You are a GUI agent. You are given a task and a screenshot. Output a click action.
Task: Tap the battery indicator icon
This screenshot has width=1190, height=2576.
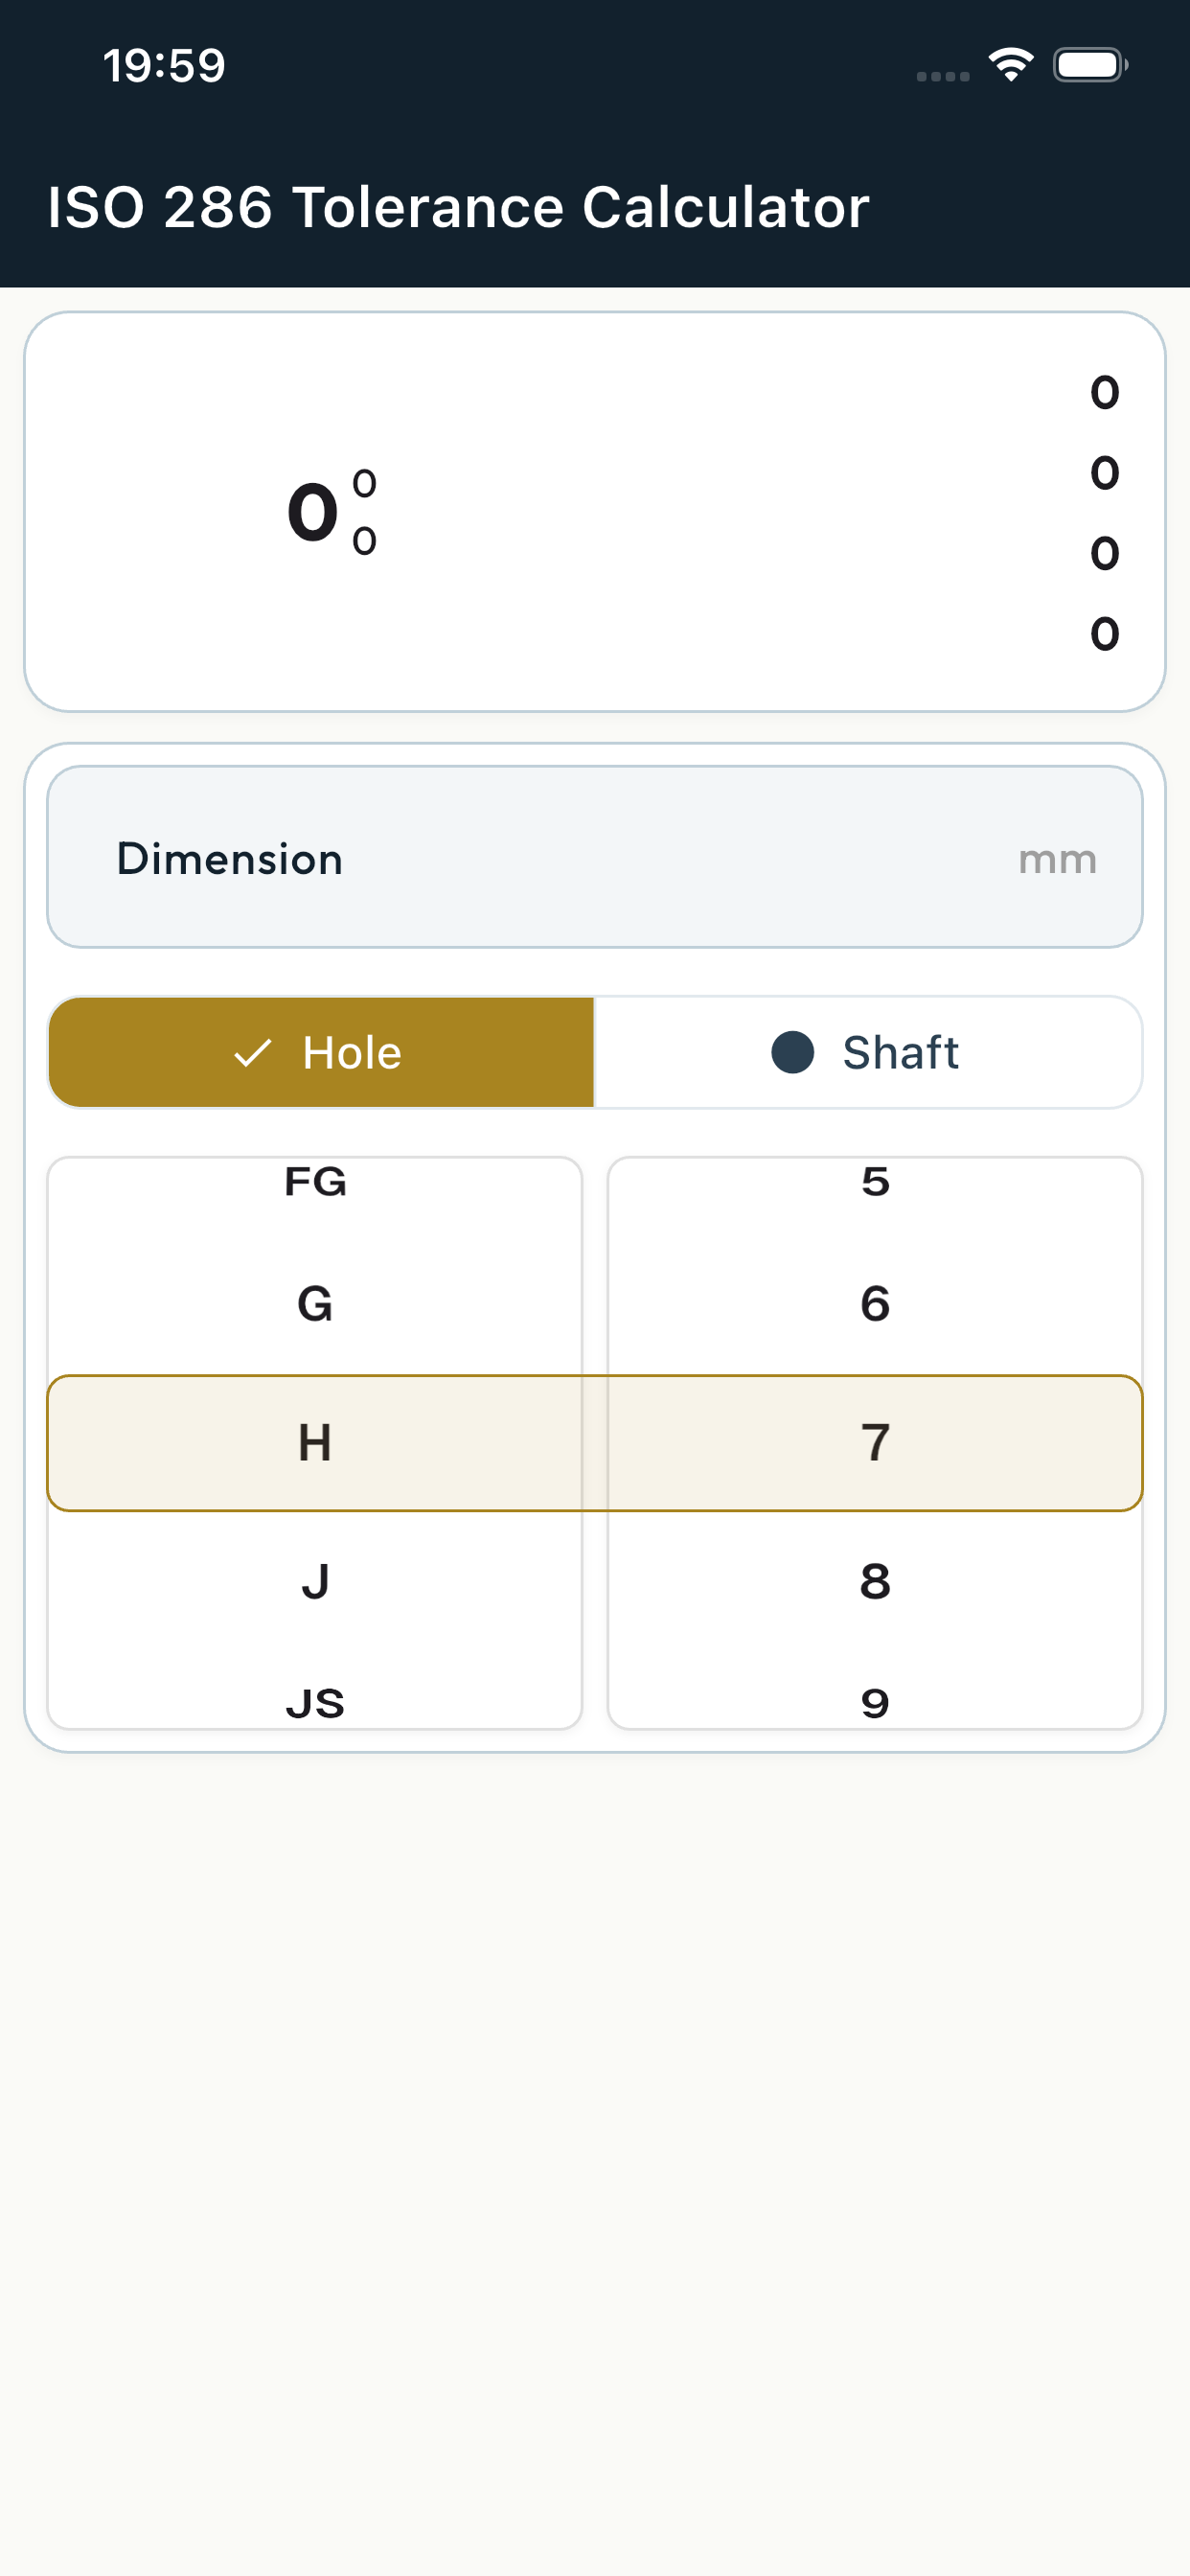tap(1090, 65)
